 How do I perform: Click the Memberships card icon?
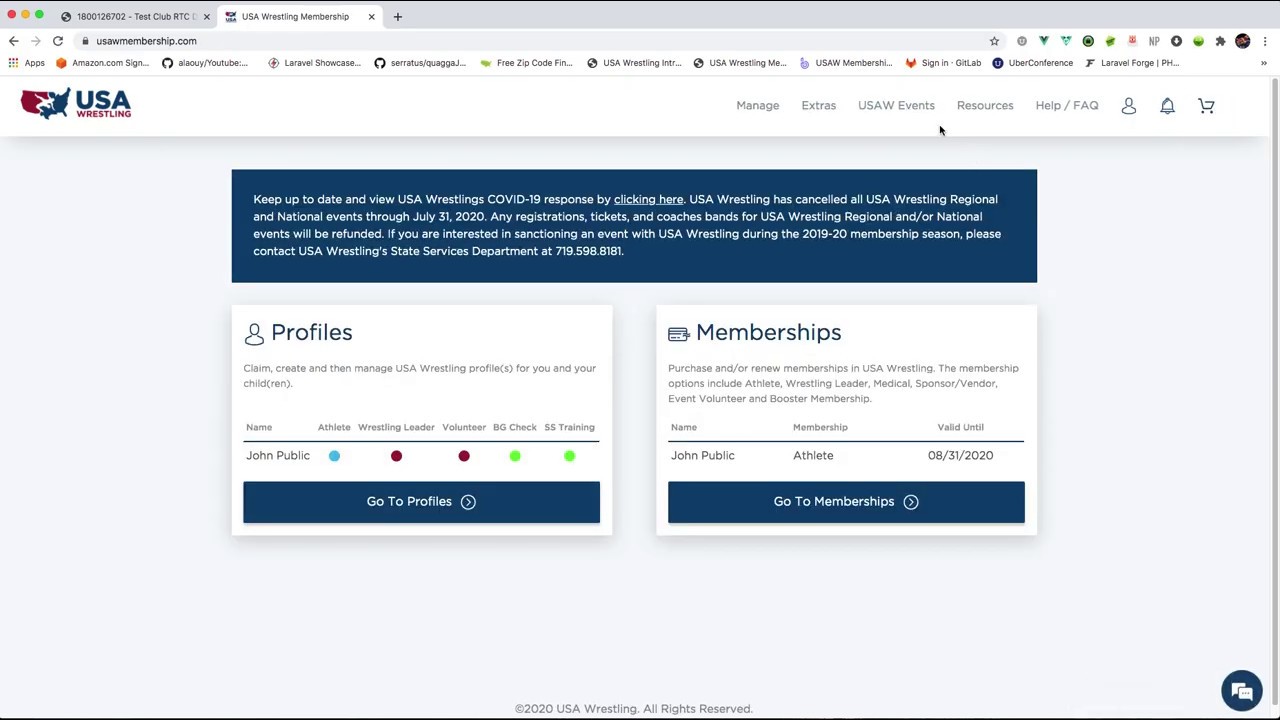(679, 334)
